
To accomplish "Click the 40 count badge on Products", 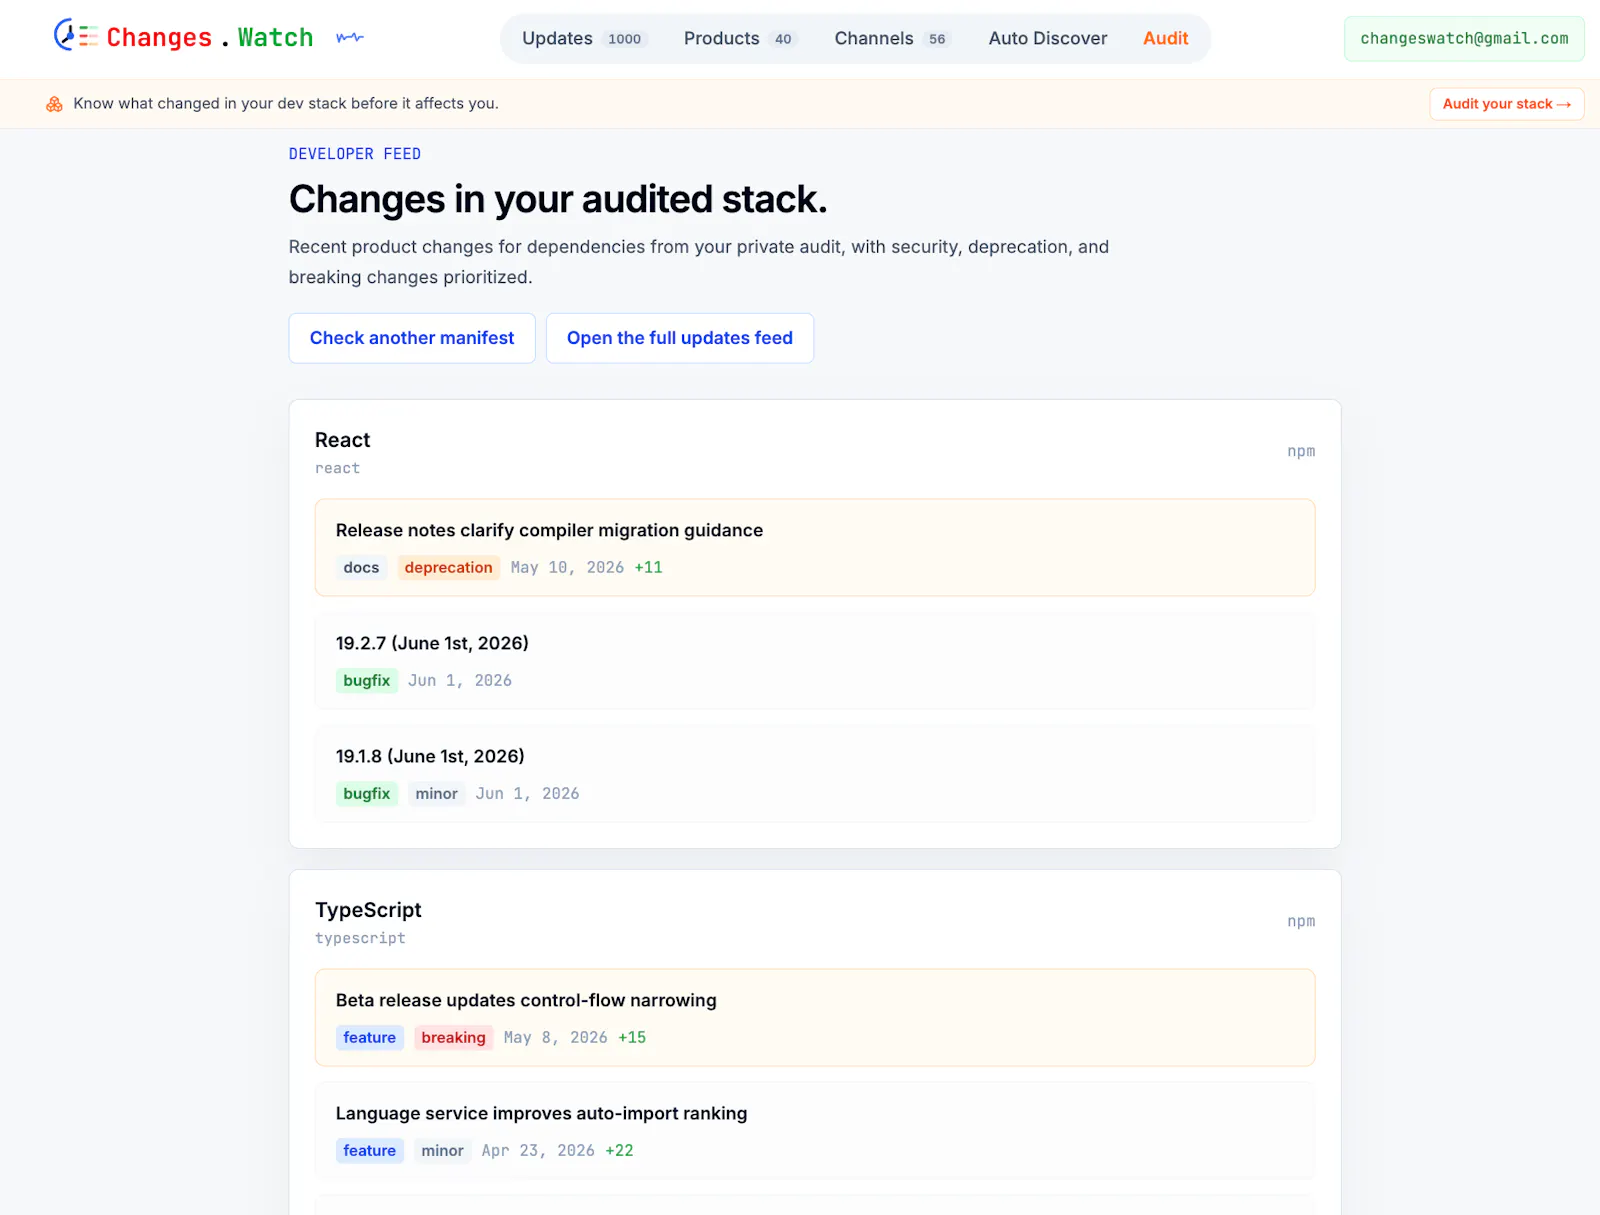I will 783,39.
